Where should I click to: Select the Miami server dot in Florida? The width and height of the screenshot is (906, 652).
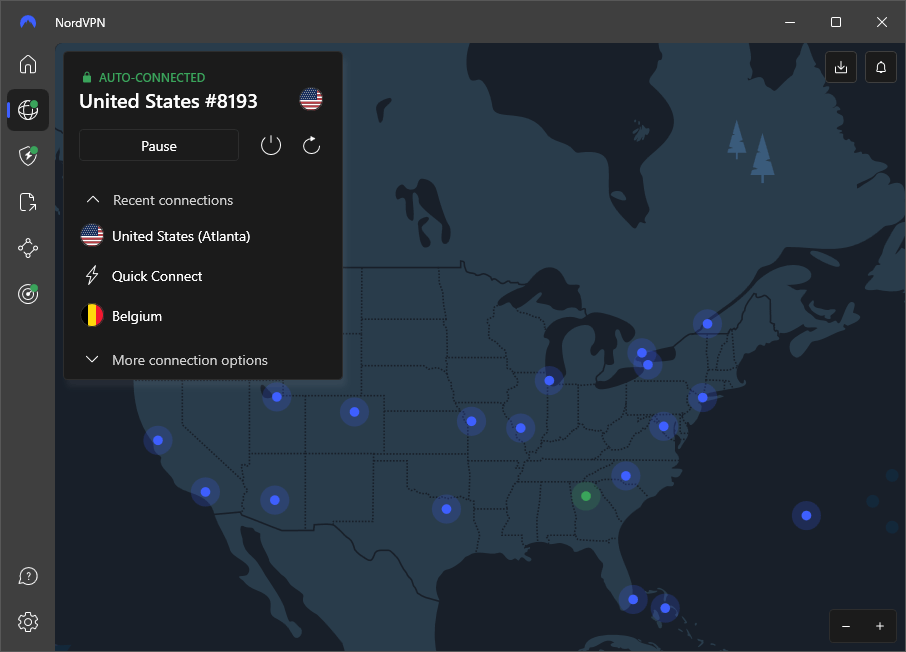633,599
